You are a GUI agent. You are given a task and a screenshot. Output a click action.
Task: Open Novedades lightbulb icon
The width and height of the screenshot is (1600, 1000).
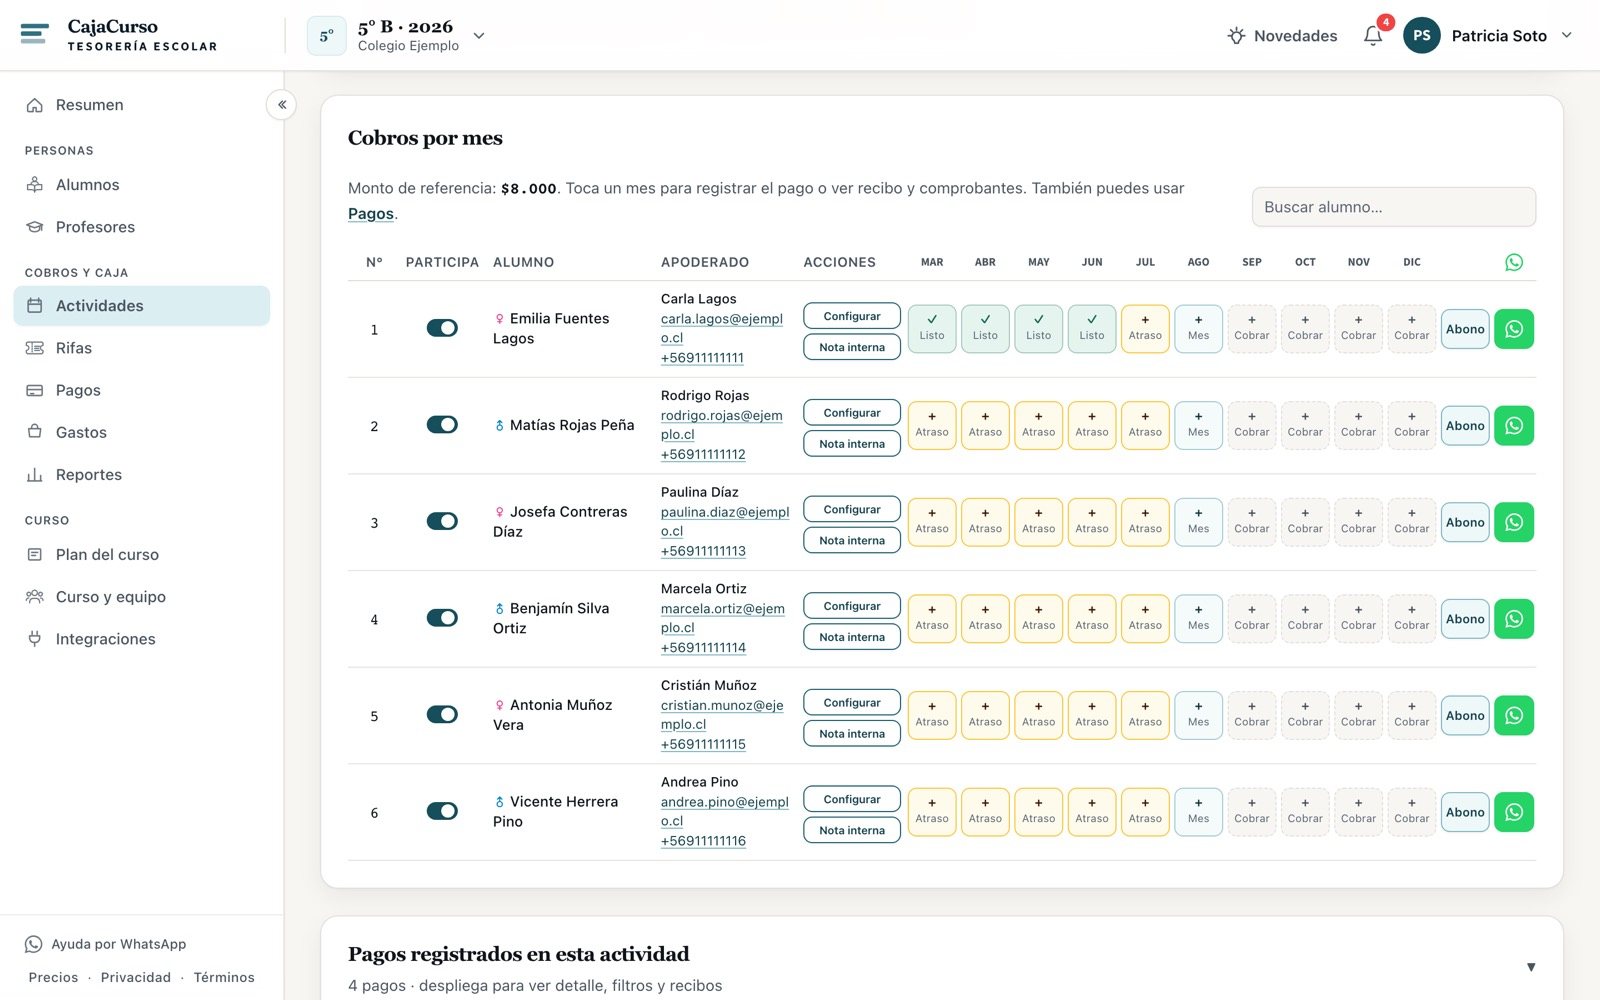coord(1236,36)
